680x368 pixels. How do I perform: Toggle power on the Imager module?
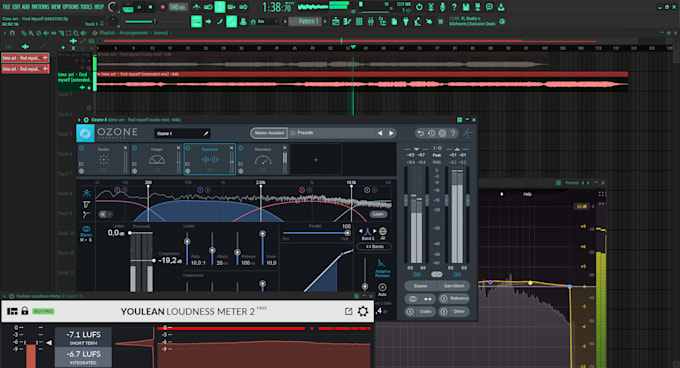134,148
